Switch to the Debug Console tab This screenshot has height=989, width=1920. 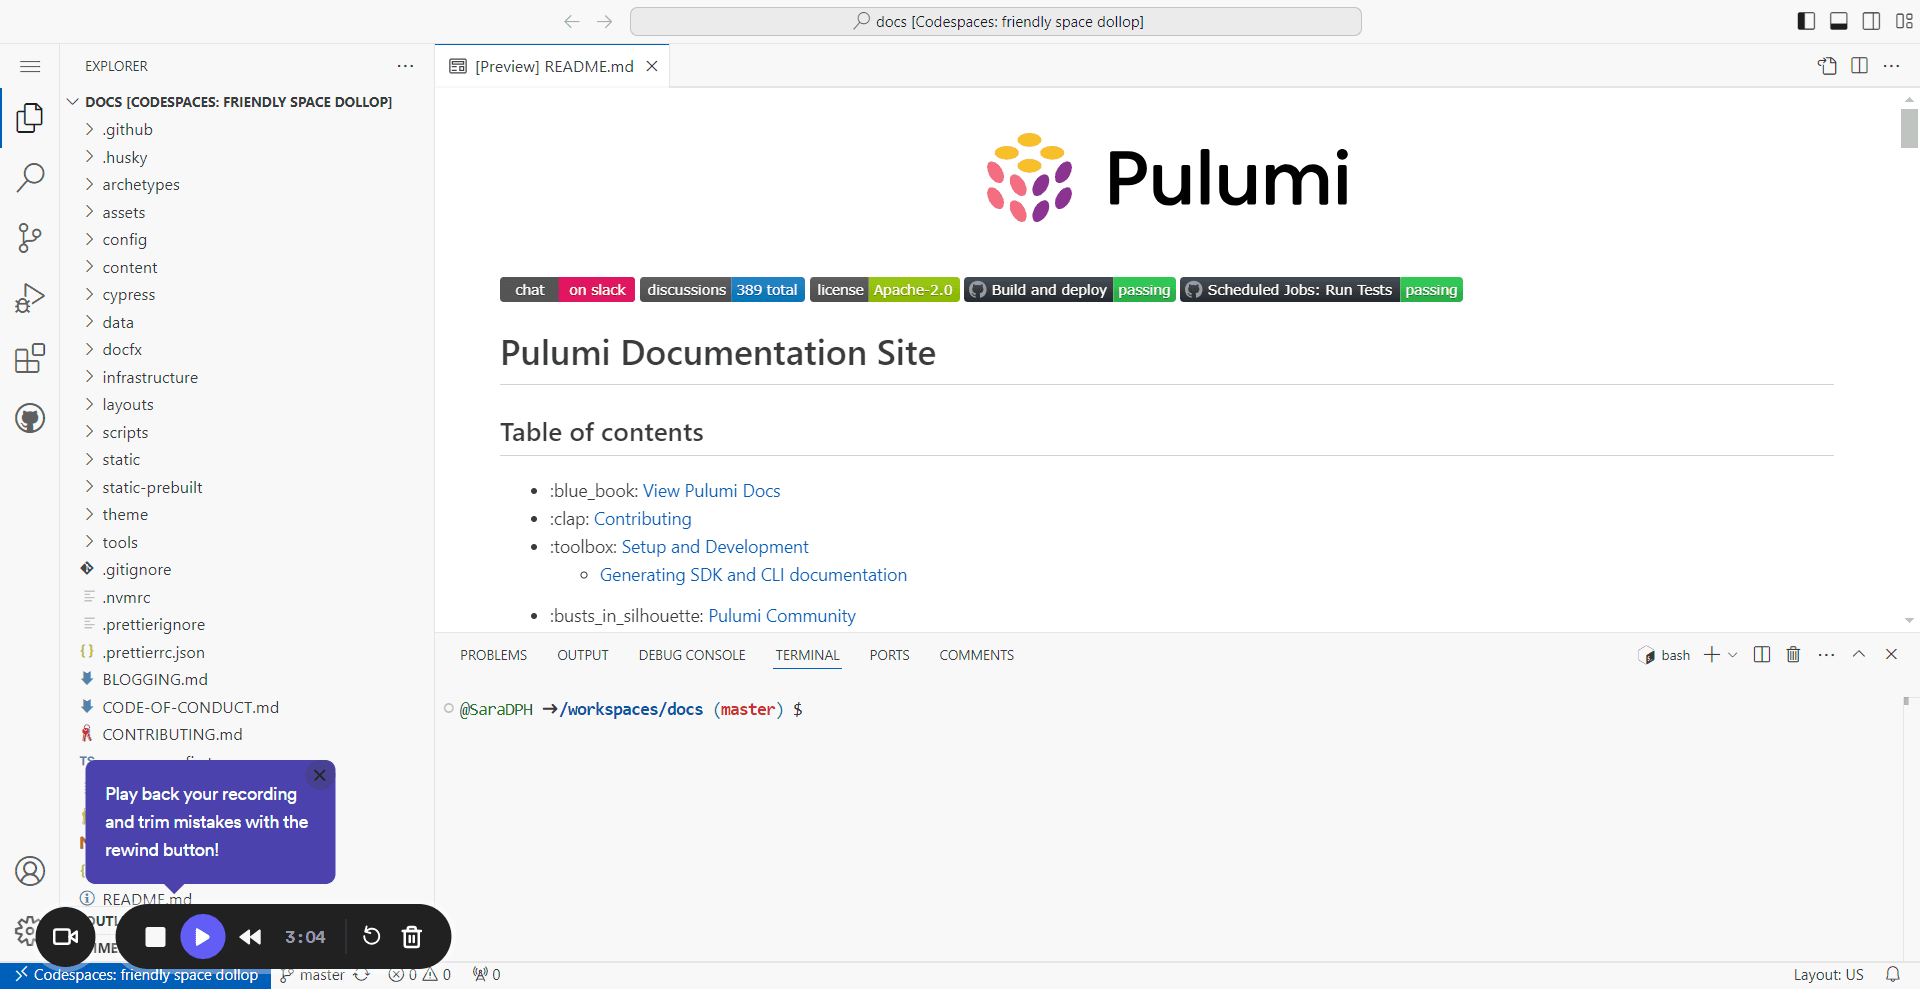pyautogui.click(x=692, y=655)
